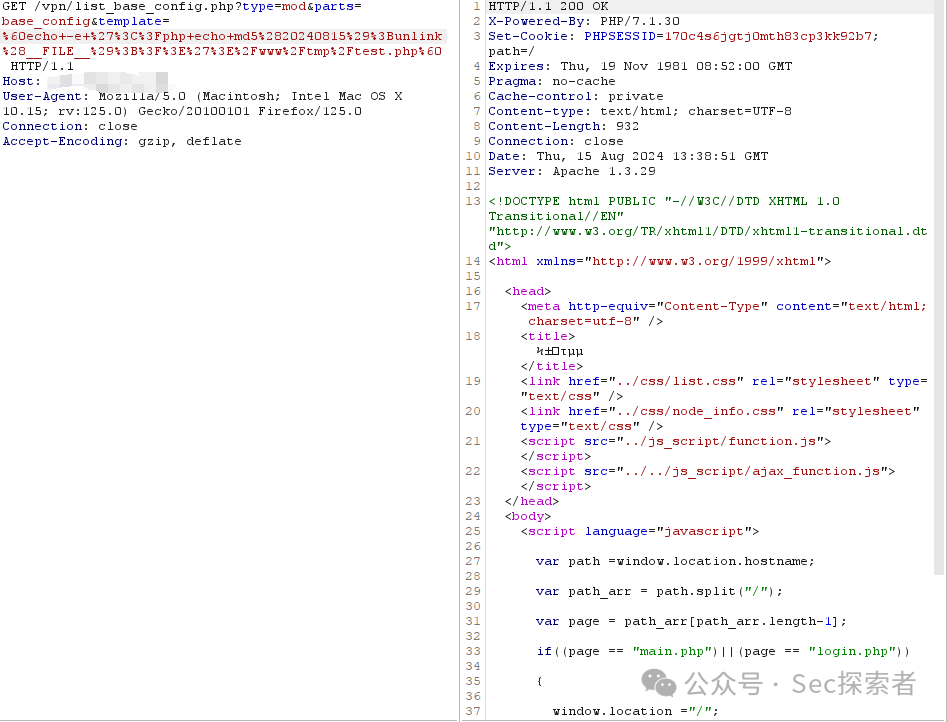The width and height of the screenshot is (947, 722).
Task: Click the node_info.css stylesheet link line
Action: point(720,419)
